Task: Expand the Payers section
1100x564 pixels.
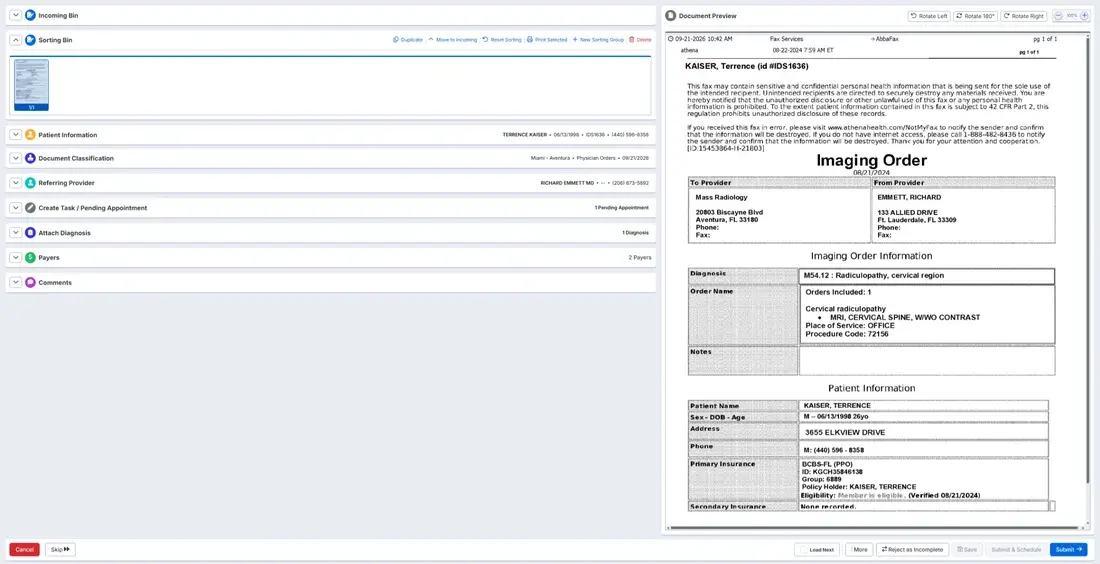Action: click(x=16, y=258)
